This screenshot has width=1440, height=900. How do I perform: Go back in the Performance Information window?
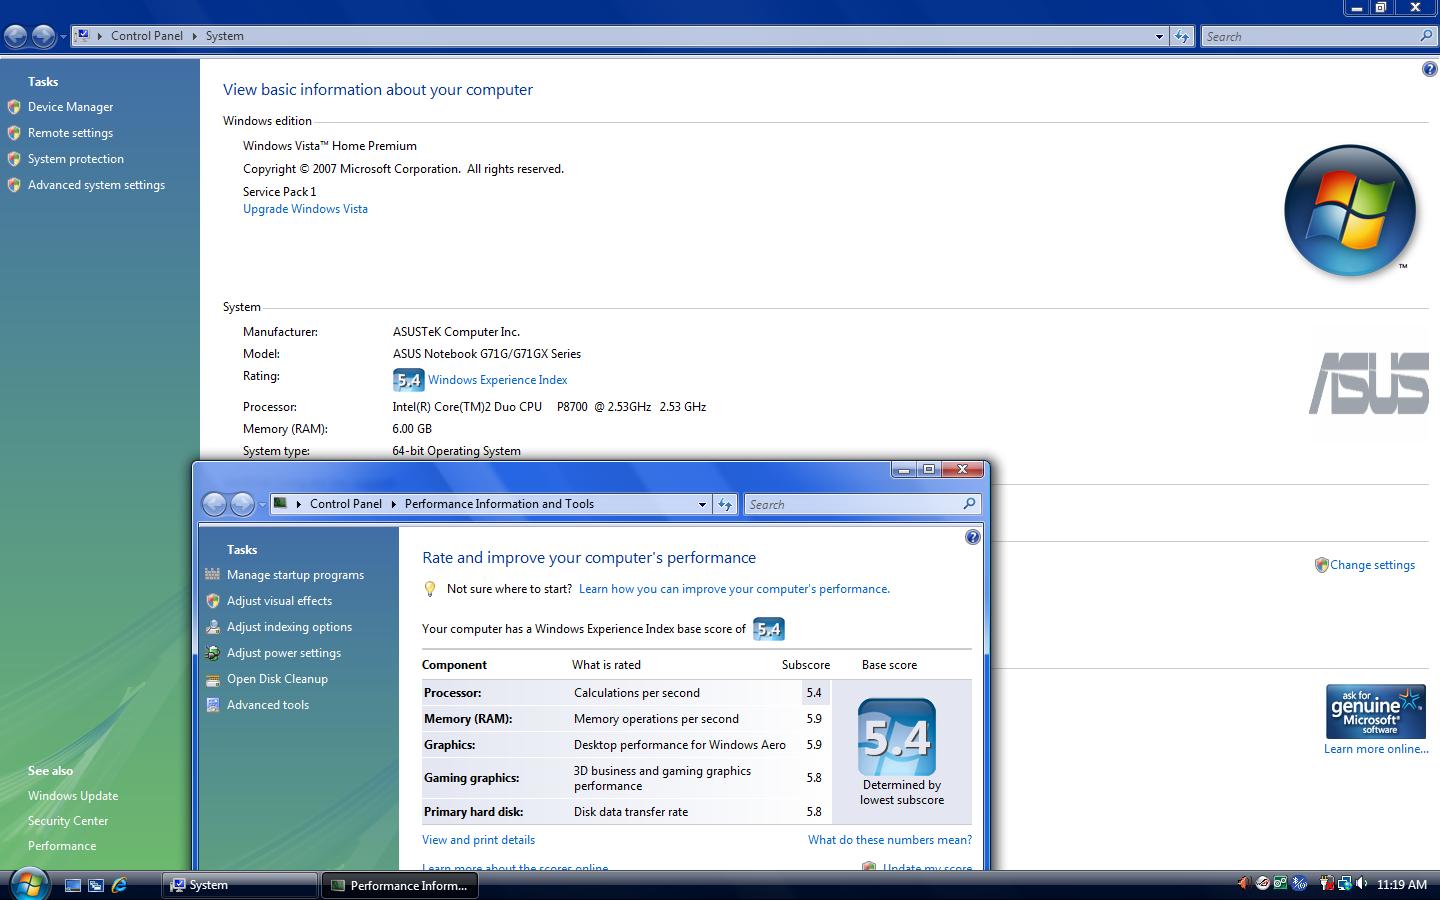coord(214,504)
